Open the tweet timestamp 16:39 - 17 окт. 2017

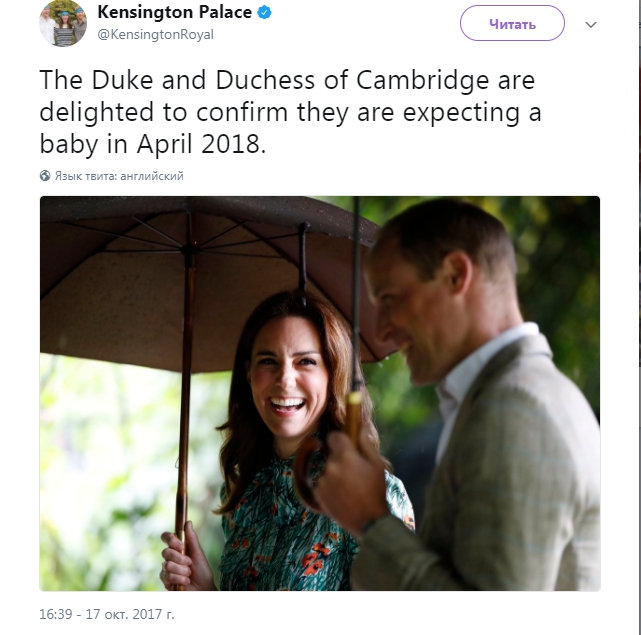(107, 614)
